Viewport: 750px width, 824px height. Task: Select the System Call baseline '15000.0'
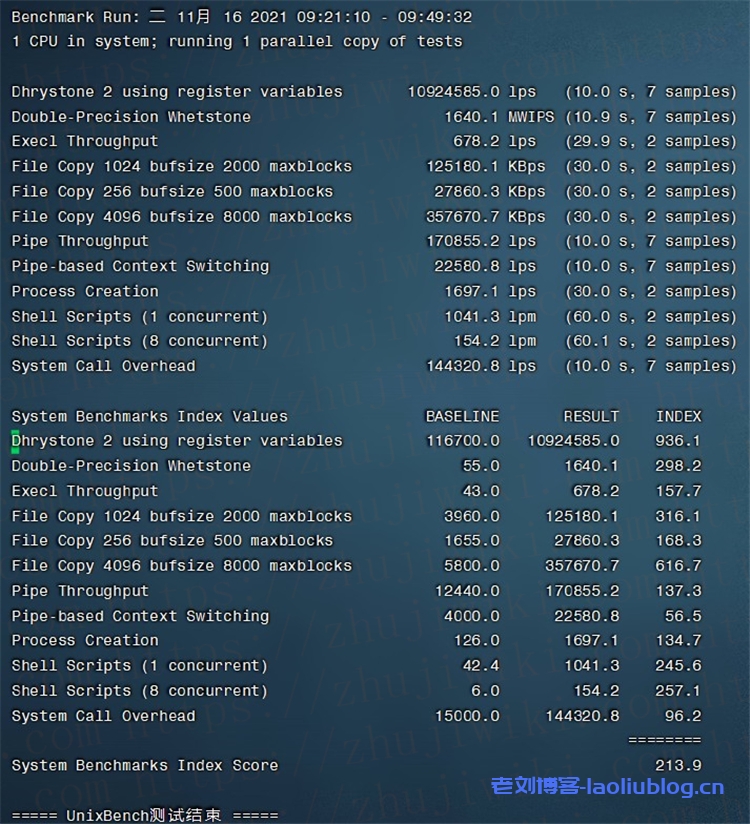pyautogui.click(x=467, y=716)
